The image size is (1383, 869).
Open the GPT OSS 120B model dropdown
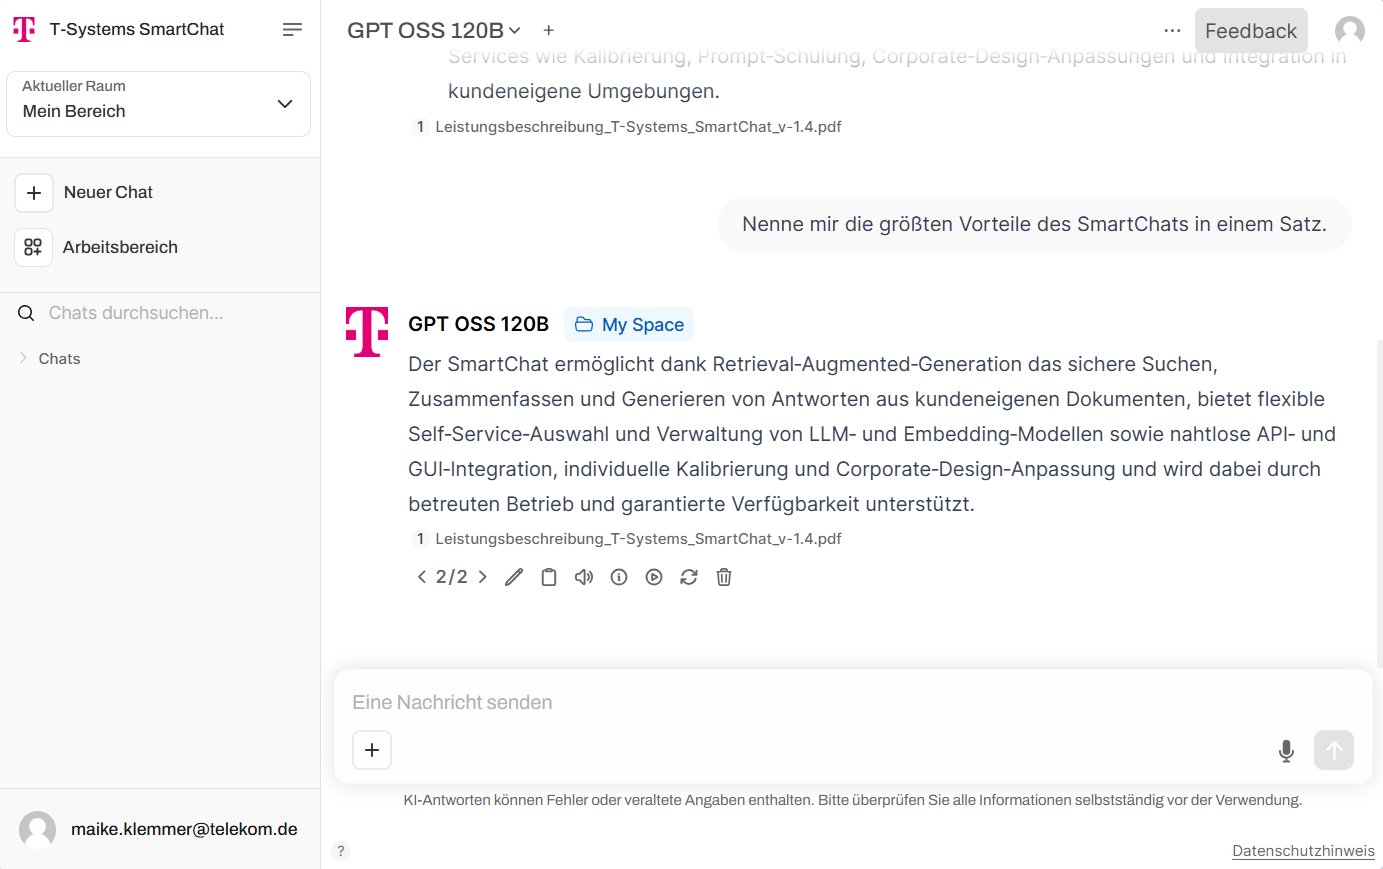(x=434, y=31)
